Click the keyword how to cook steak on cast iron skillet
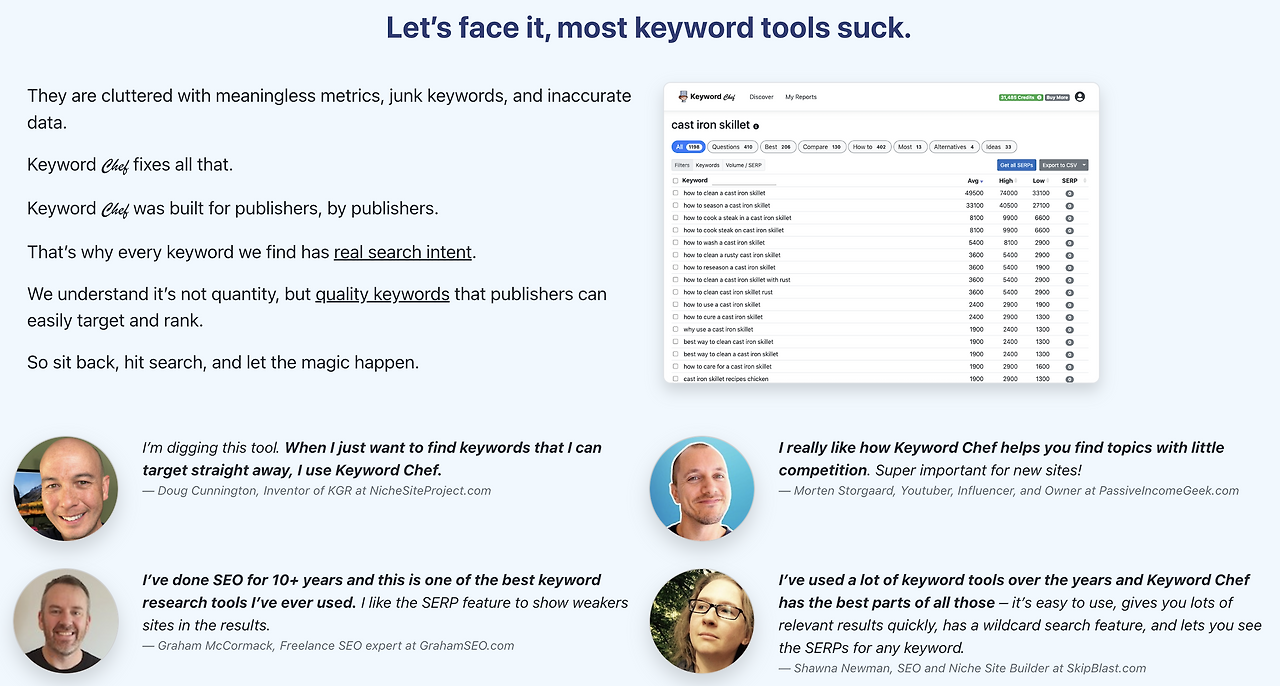Screen dimensions: 1280x686 point(734,230)
